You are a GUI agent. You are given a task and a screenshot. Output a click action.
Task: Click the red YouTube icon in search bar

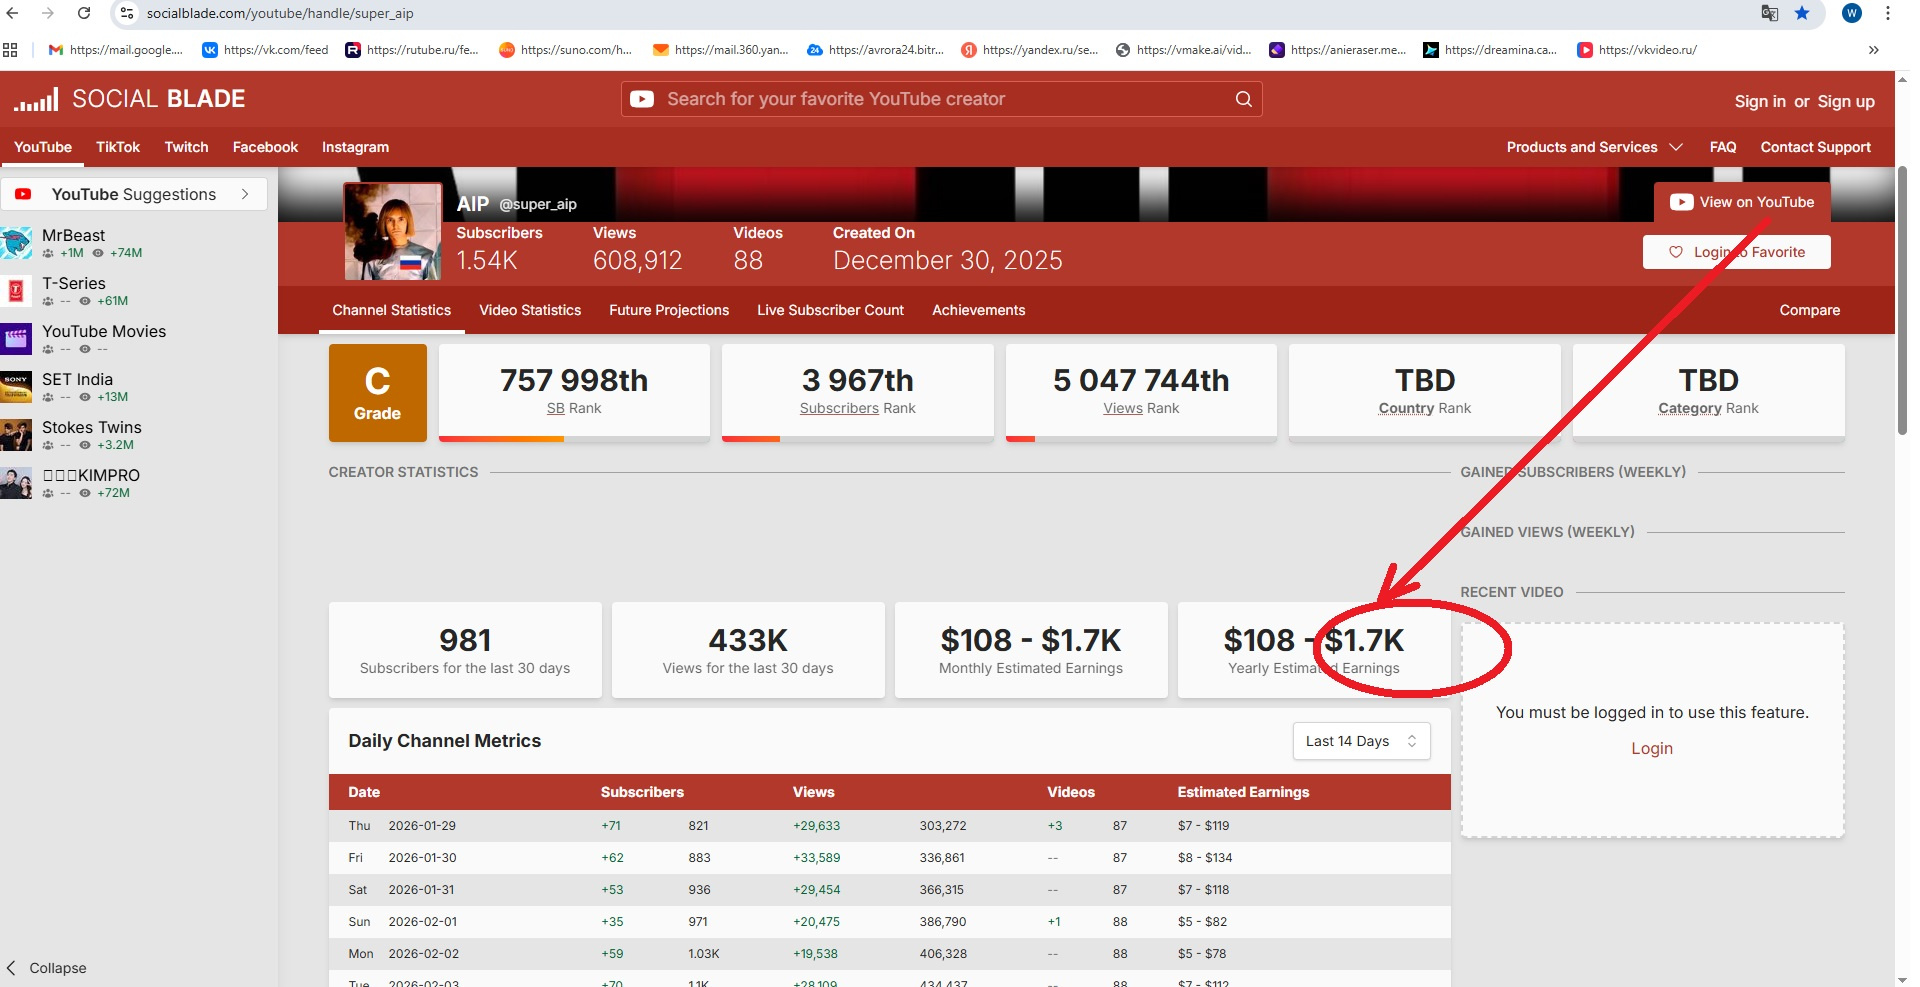pos(642,99)
